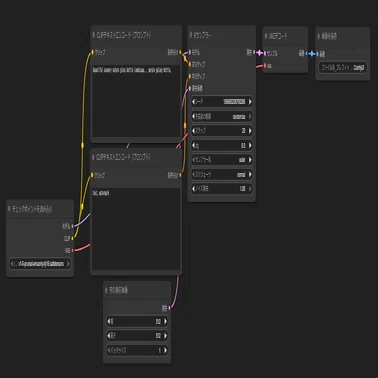
Task: Collapse the Kサンプラー node via its title dot
Action: click(191, 35)
